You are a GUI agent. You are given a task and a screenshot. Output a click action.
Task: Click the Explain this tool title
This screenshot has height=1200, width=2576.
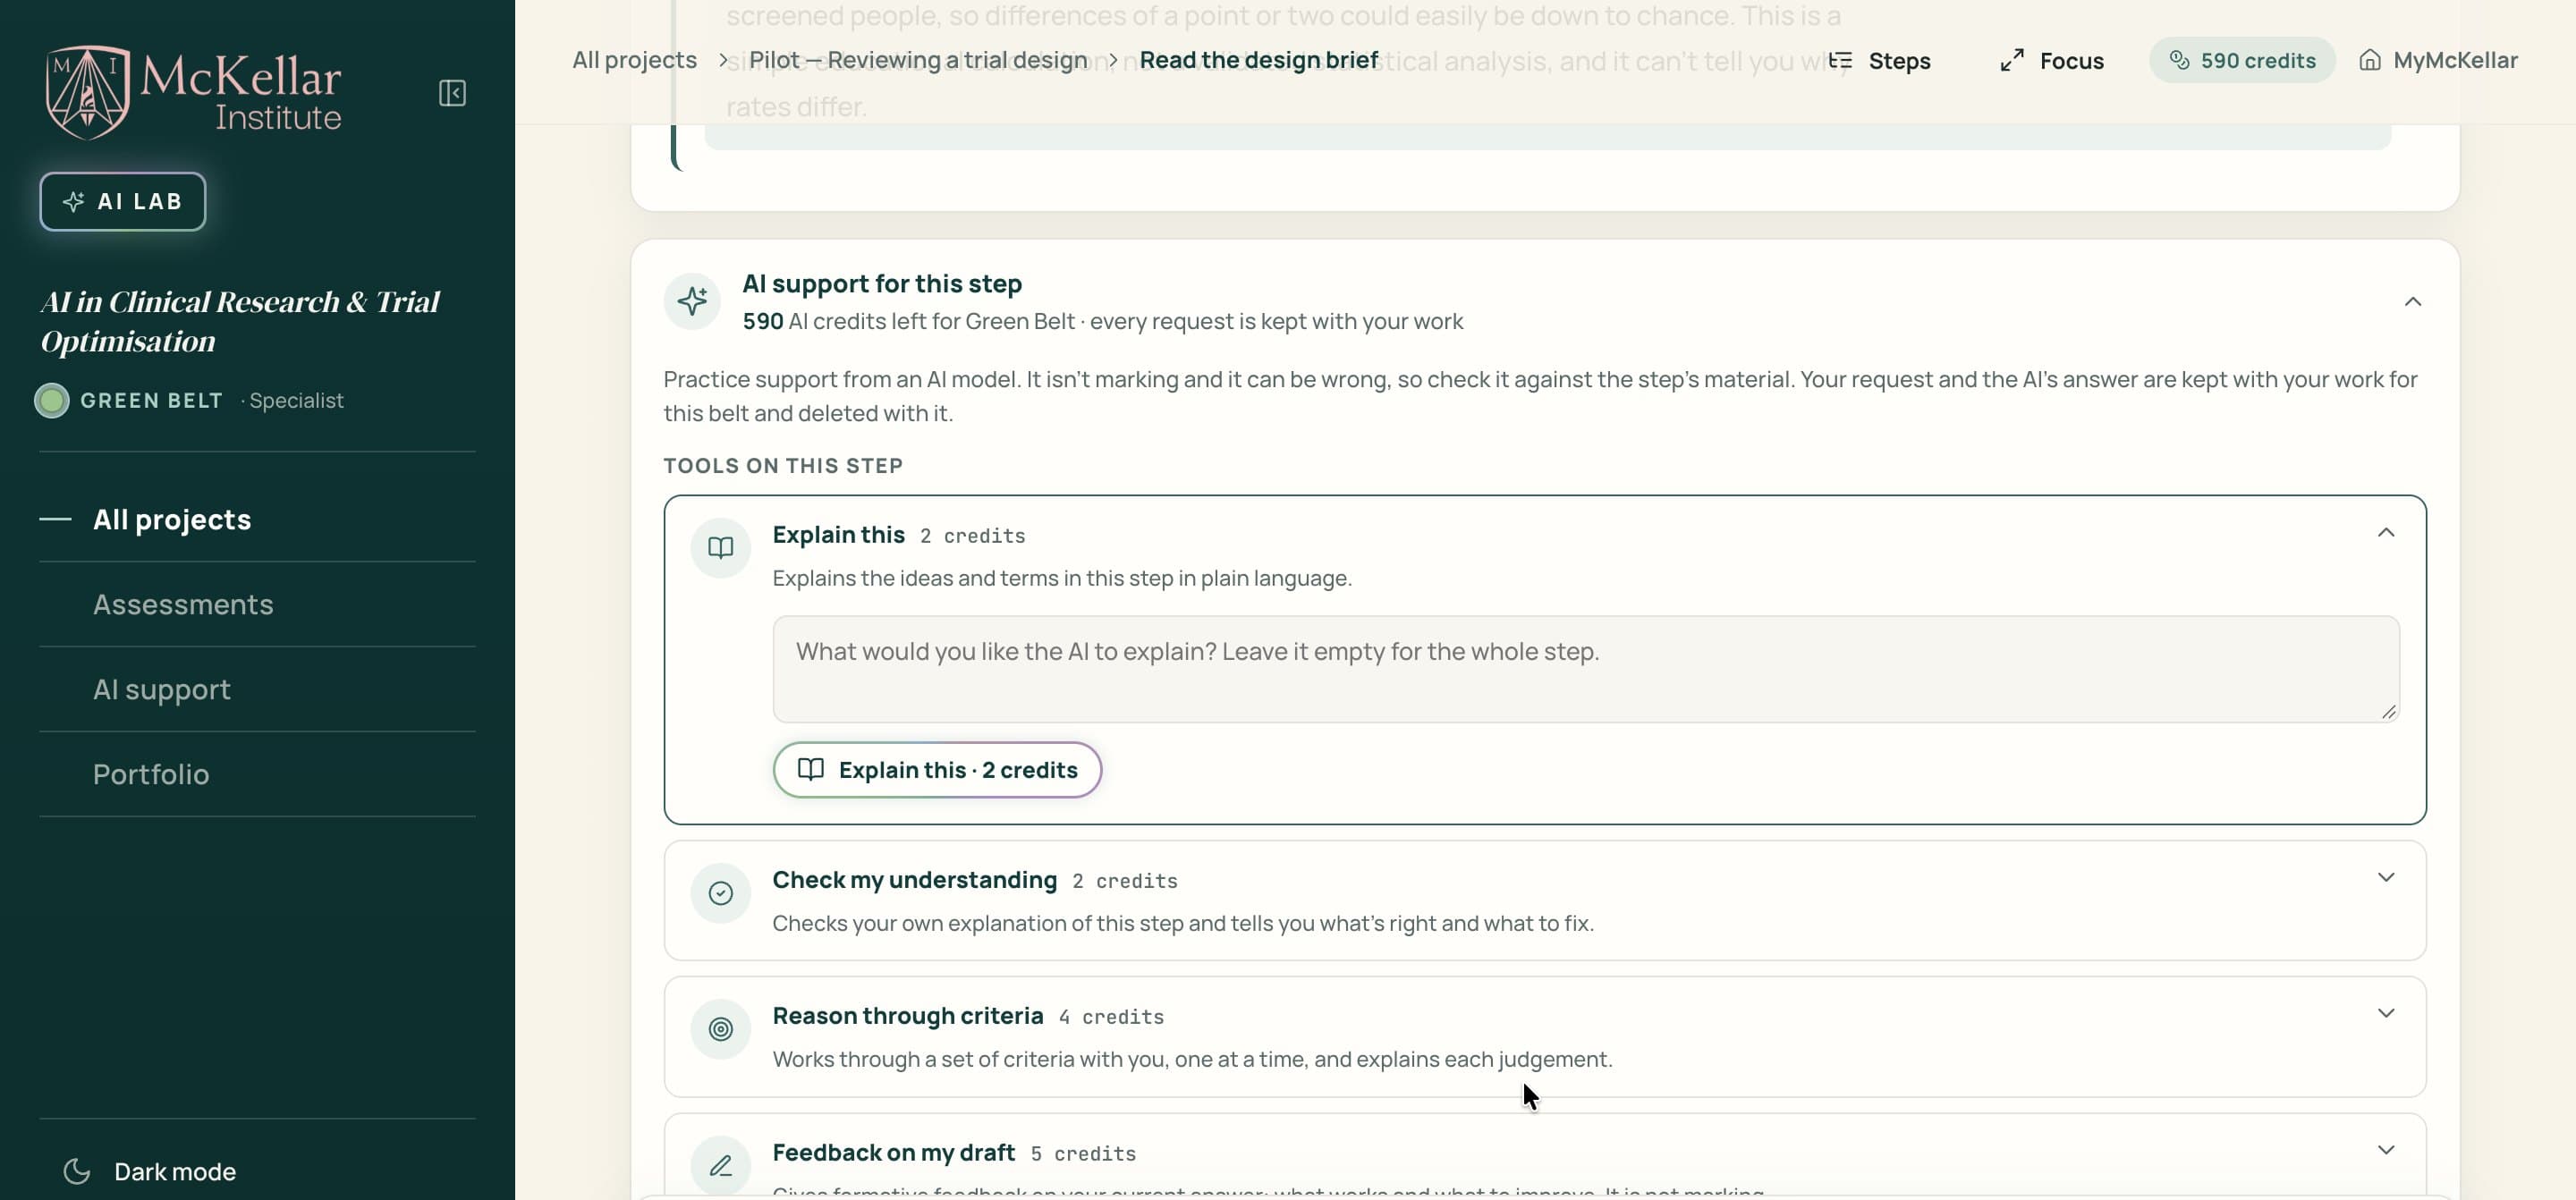(838, 535)
